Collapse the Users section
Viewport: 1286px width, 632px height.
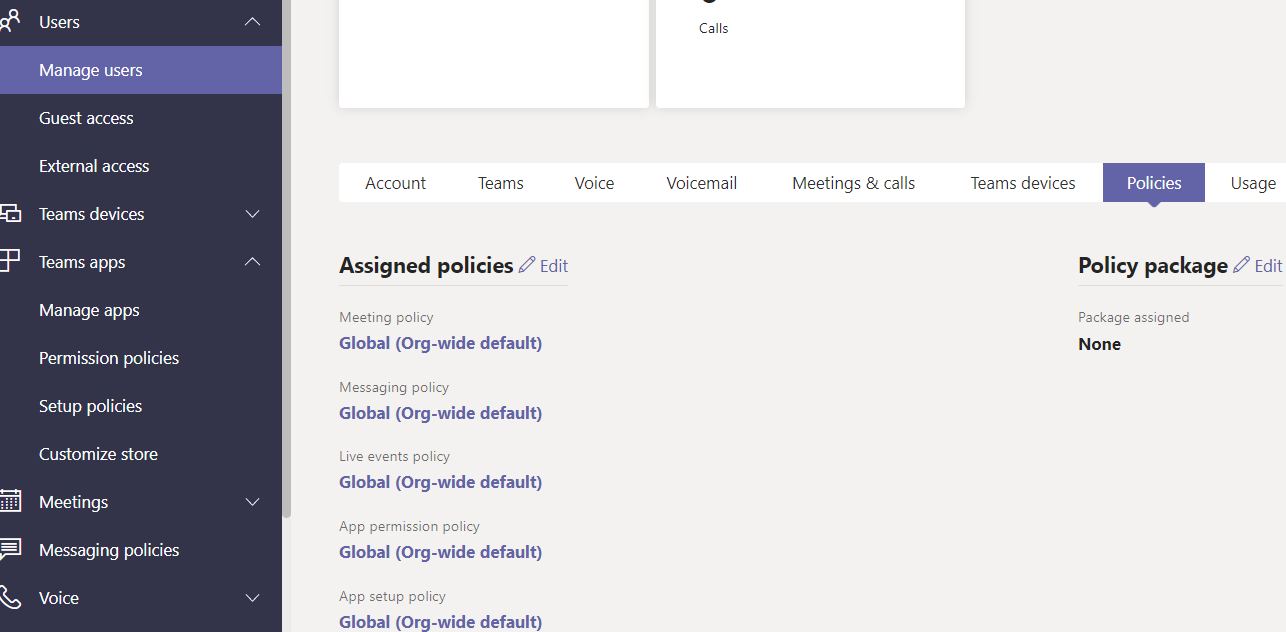tap(252, 22)
